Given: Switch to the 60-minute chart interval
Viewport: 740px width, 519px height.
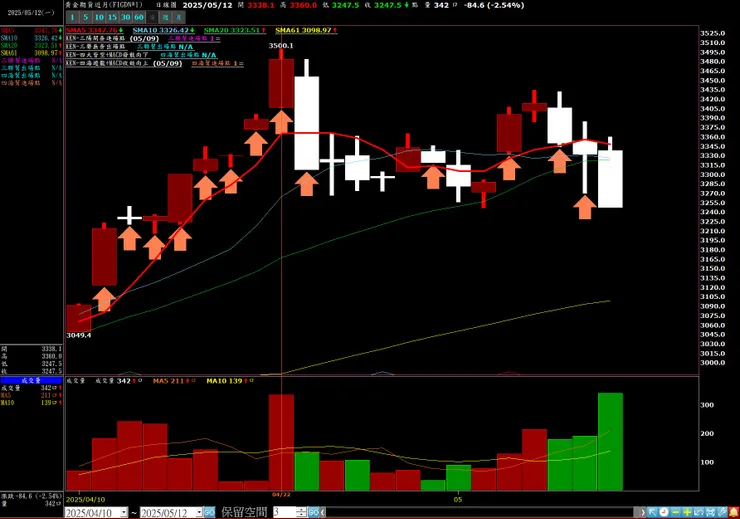Looking at the screenshot, I should (138, 17).
